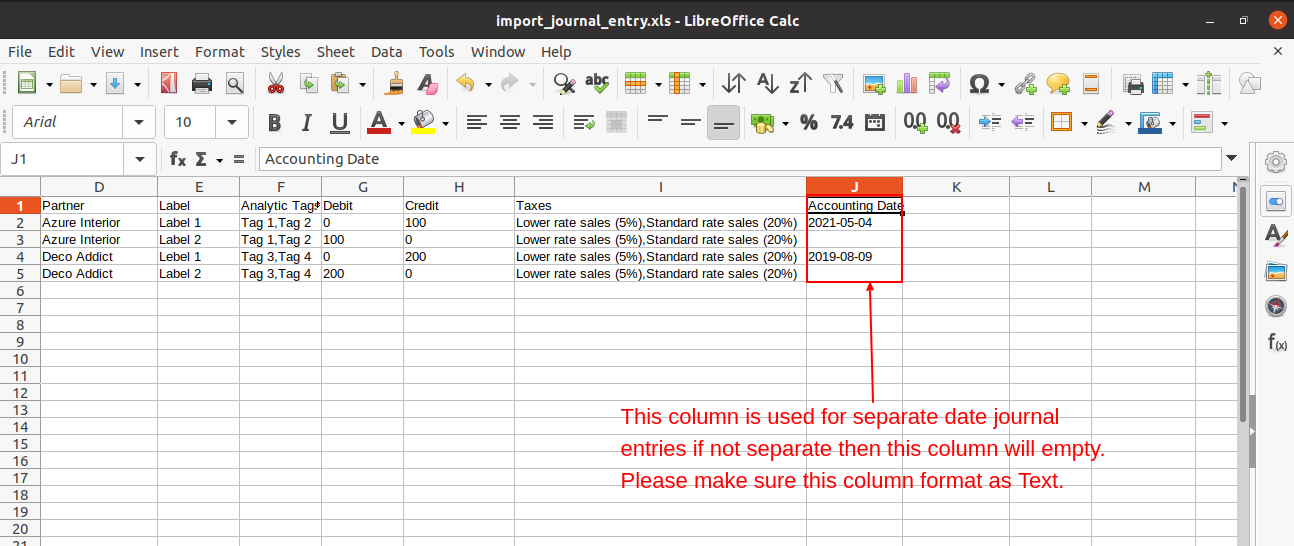Open the Data menu
This screenshot has width=1294, height=546.
point(386,52)
